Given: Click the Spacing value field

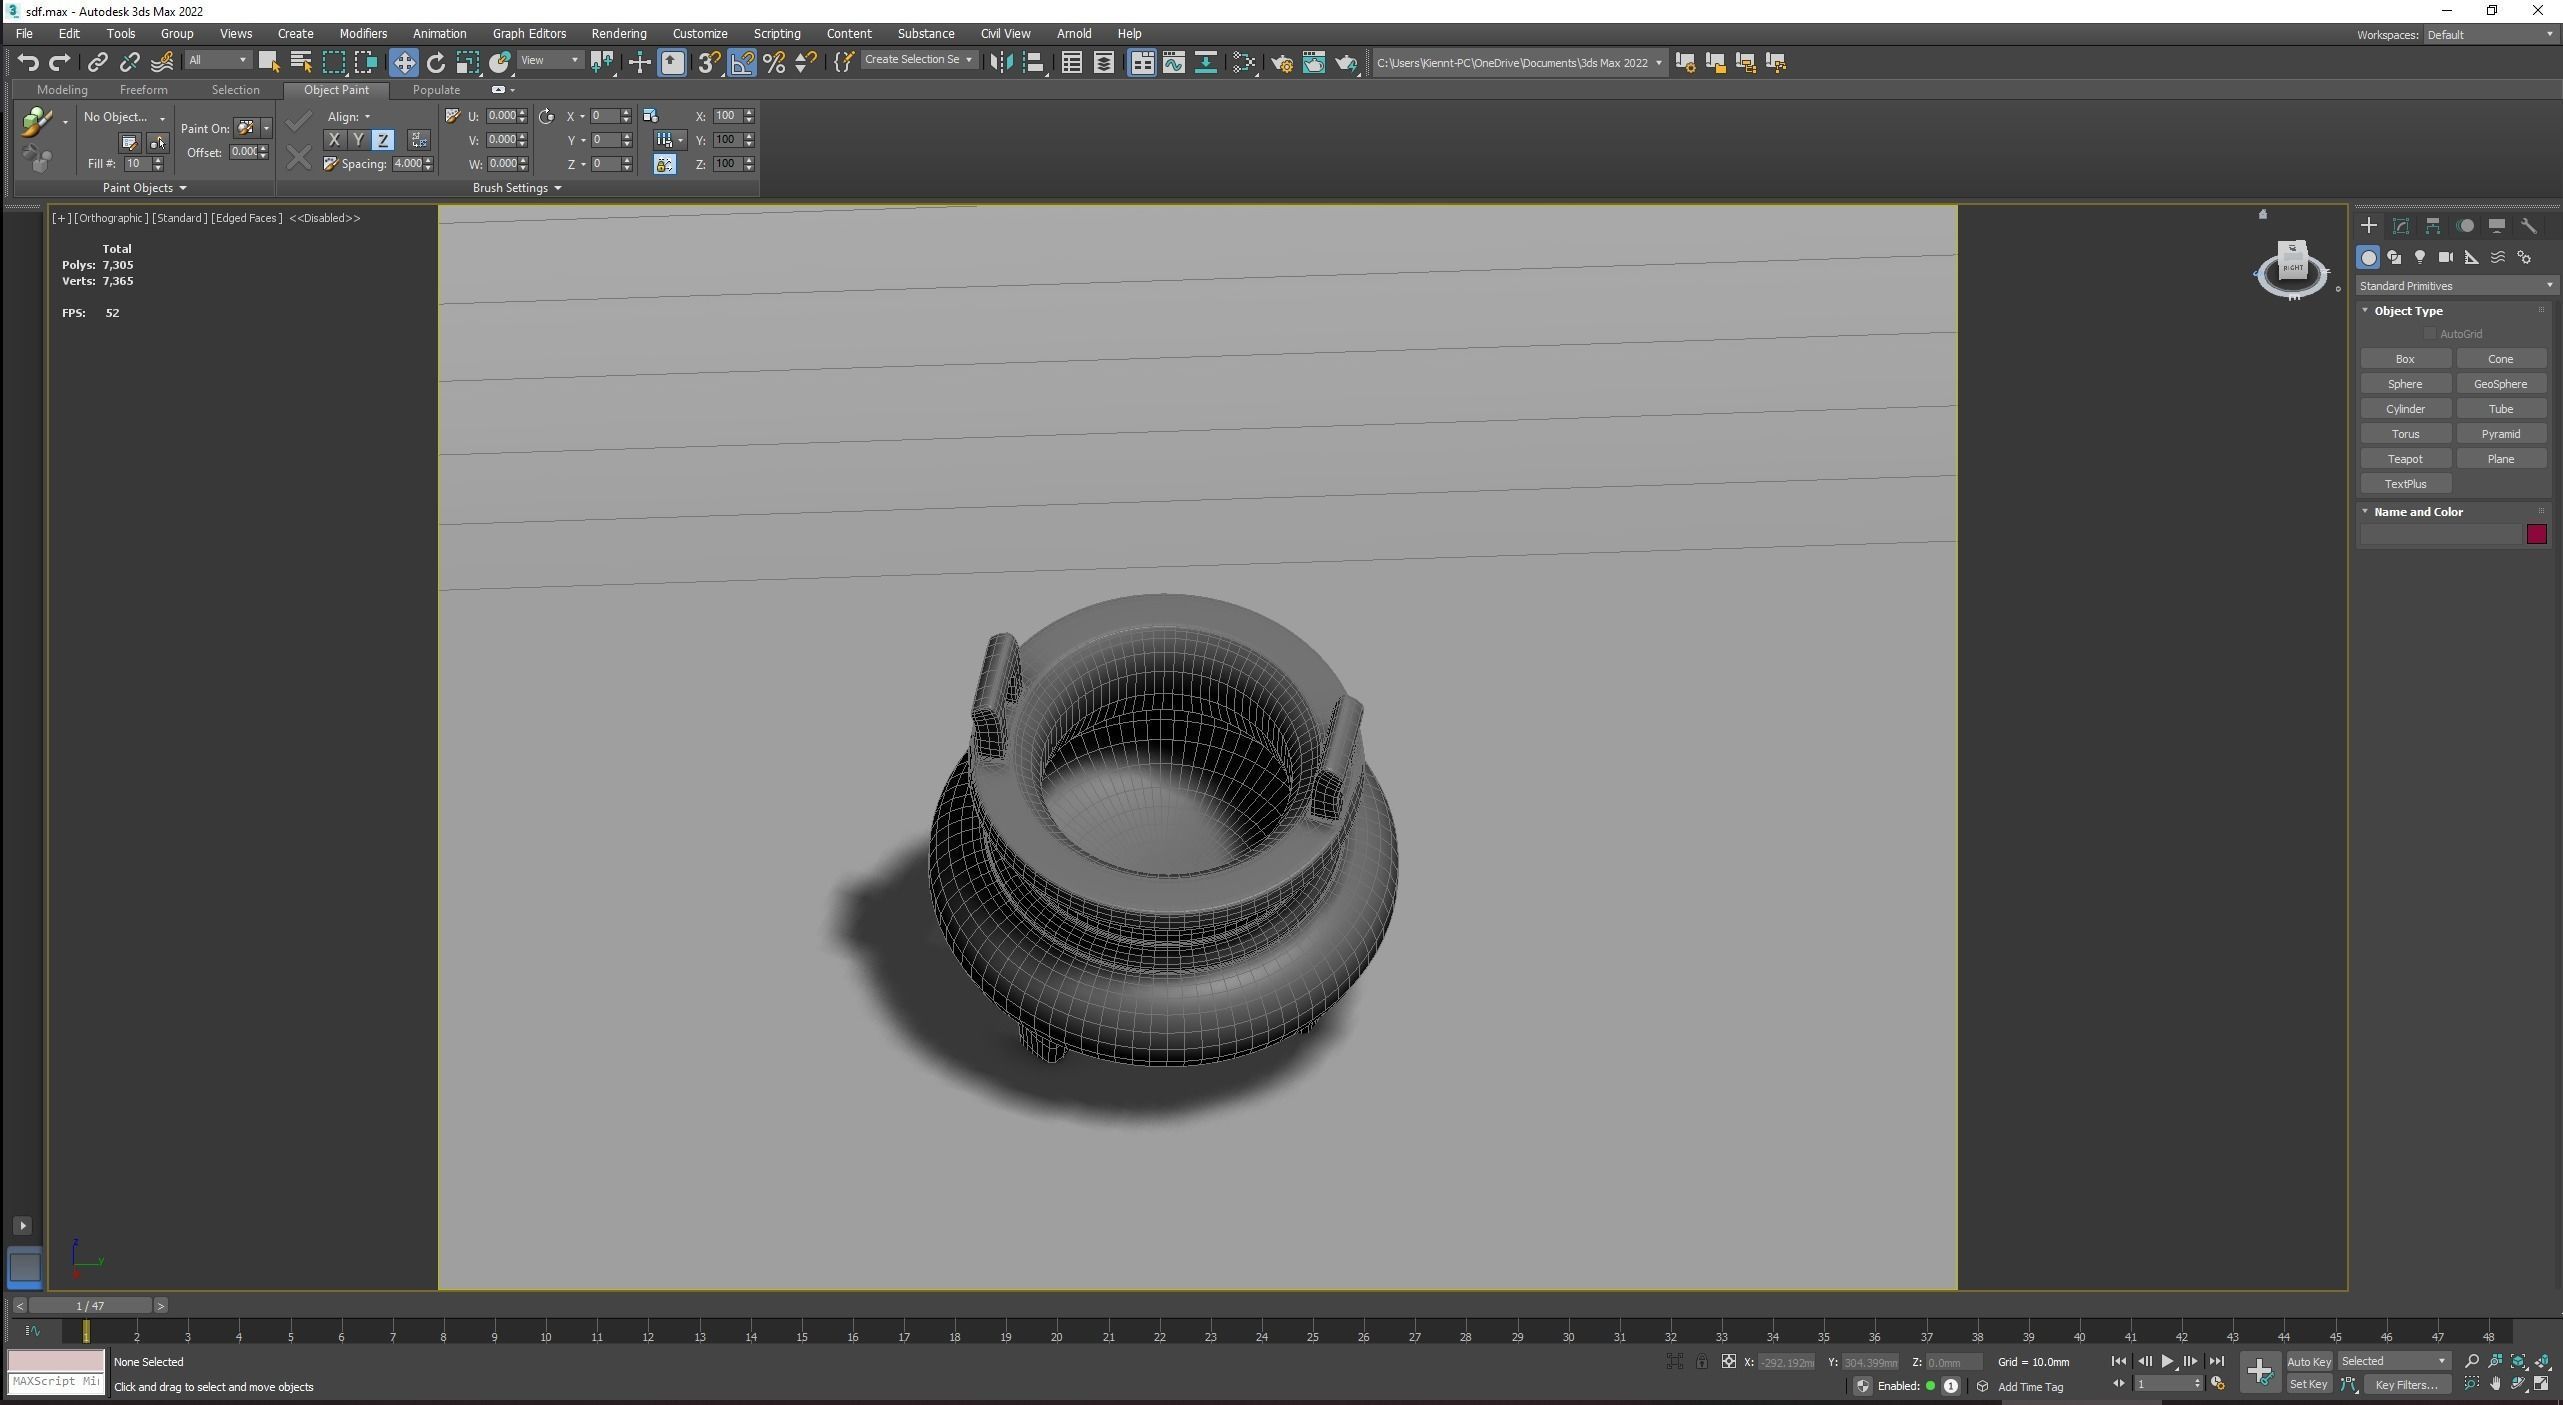Looking at the screenshot, I should point(408,164).
